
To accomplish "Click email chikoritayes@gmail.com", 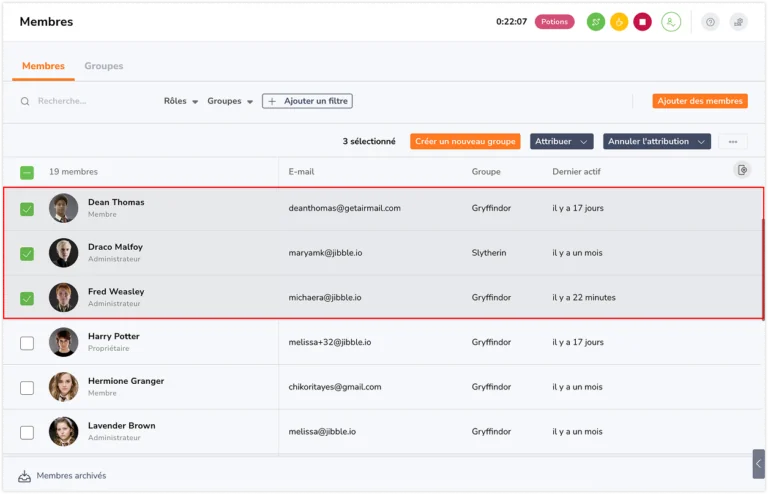I will pyautogui.click(x=335, y=387).
